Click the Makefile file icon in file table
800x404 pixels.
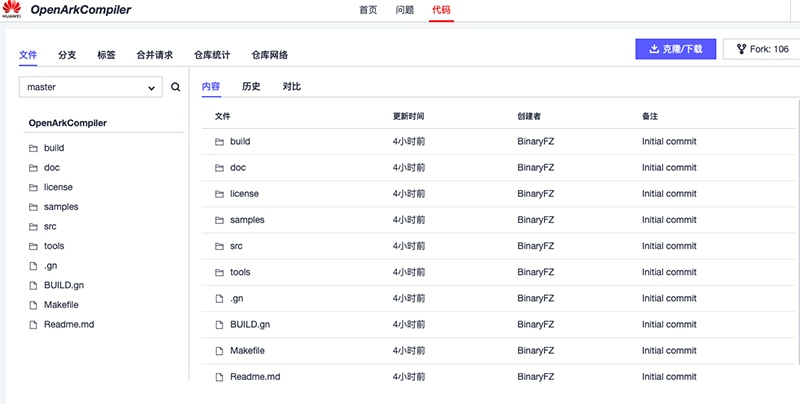pos(219,351)
